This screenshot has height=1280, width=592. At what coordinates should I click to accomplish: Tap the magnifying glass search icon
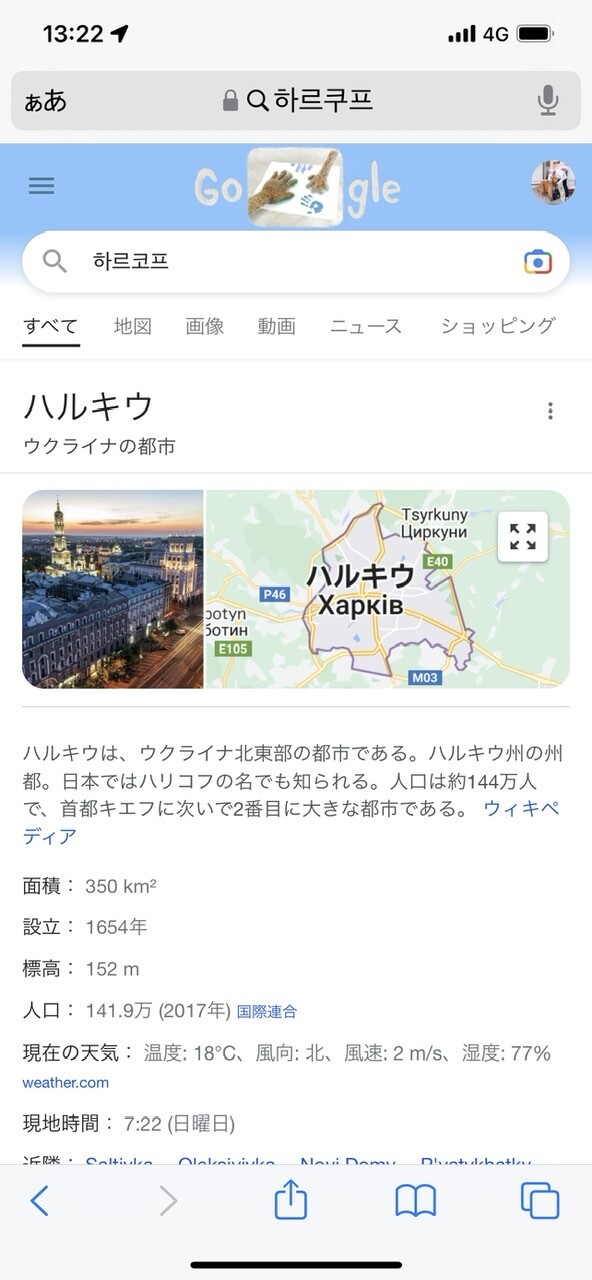pos(56,261)
